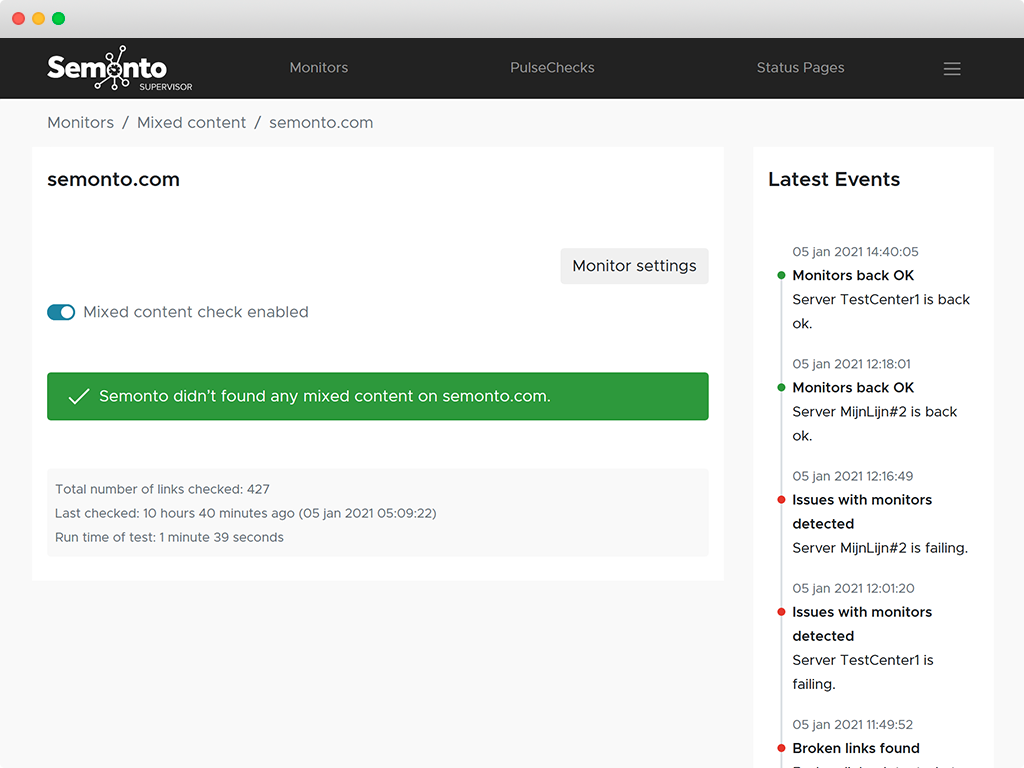
Task: Open Monitor settings
Action: [634, 266]
